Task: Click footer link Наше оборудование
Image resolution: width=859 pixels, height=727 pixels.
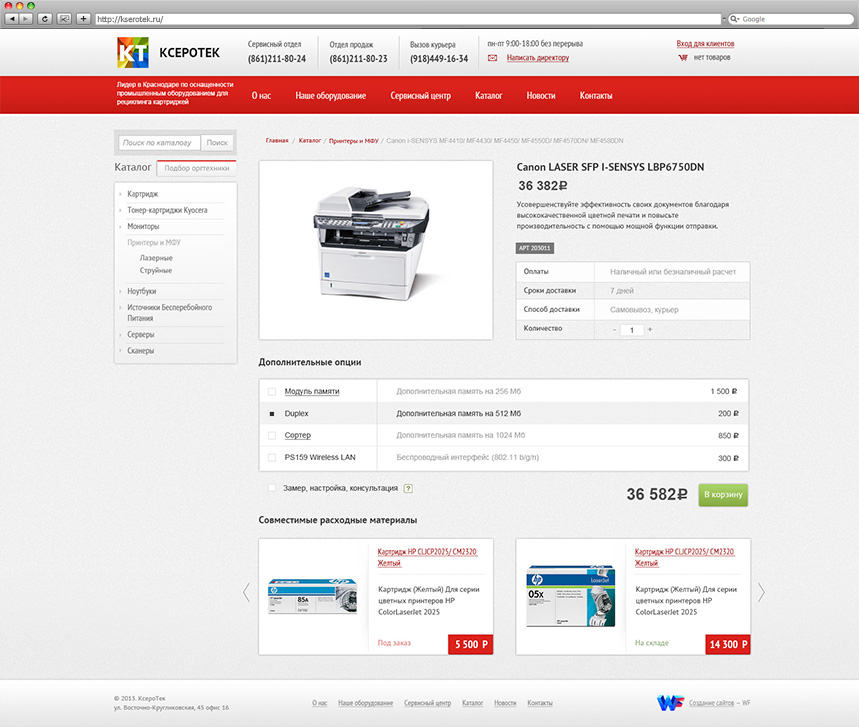Action: (365, 703)
